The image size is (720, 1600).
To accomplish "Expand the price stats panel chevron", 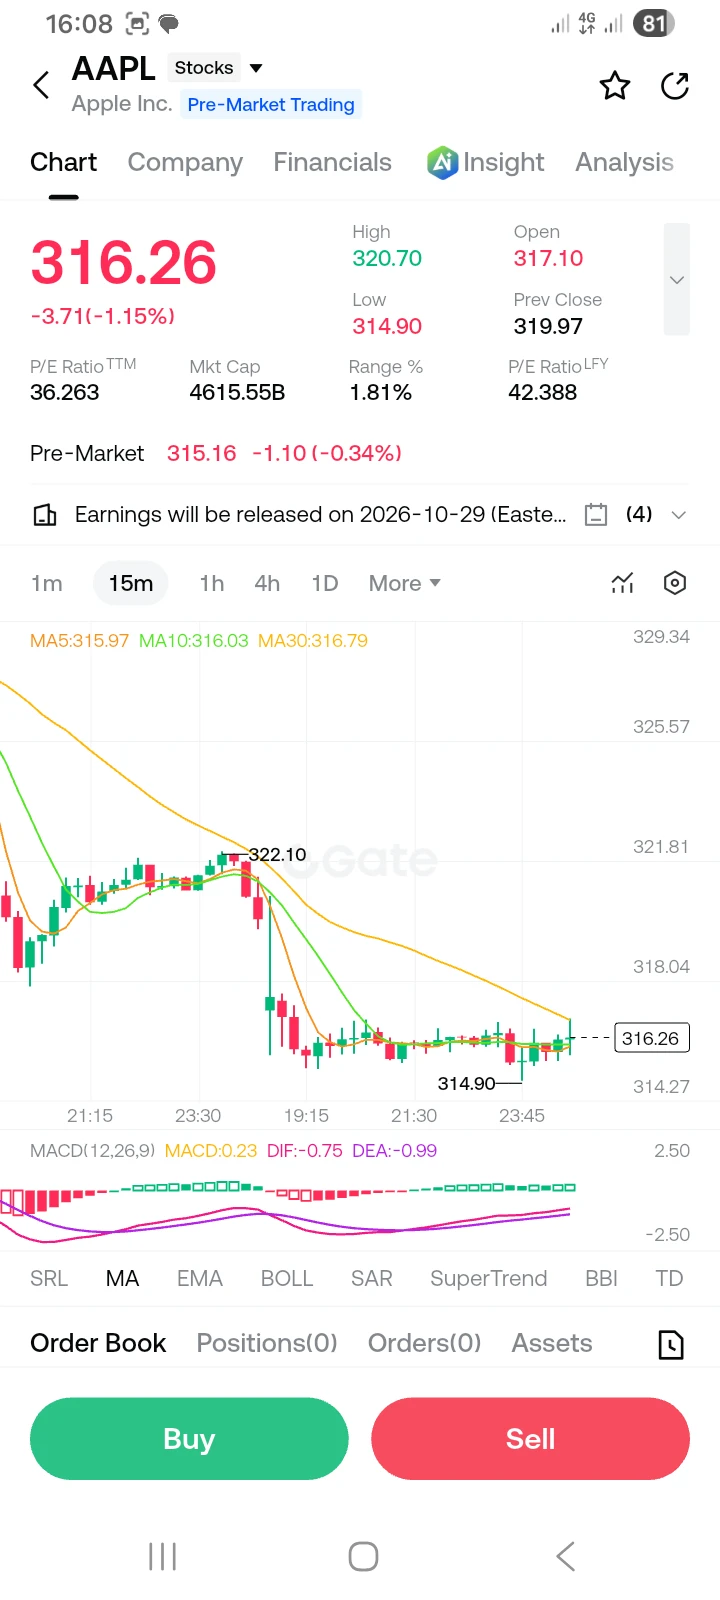I will tap(677, 279).
